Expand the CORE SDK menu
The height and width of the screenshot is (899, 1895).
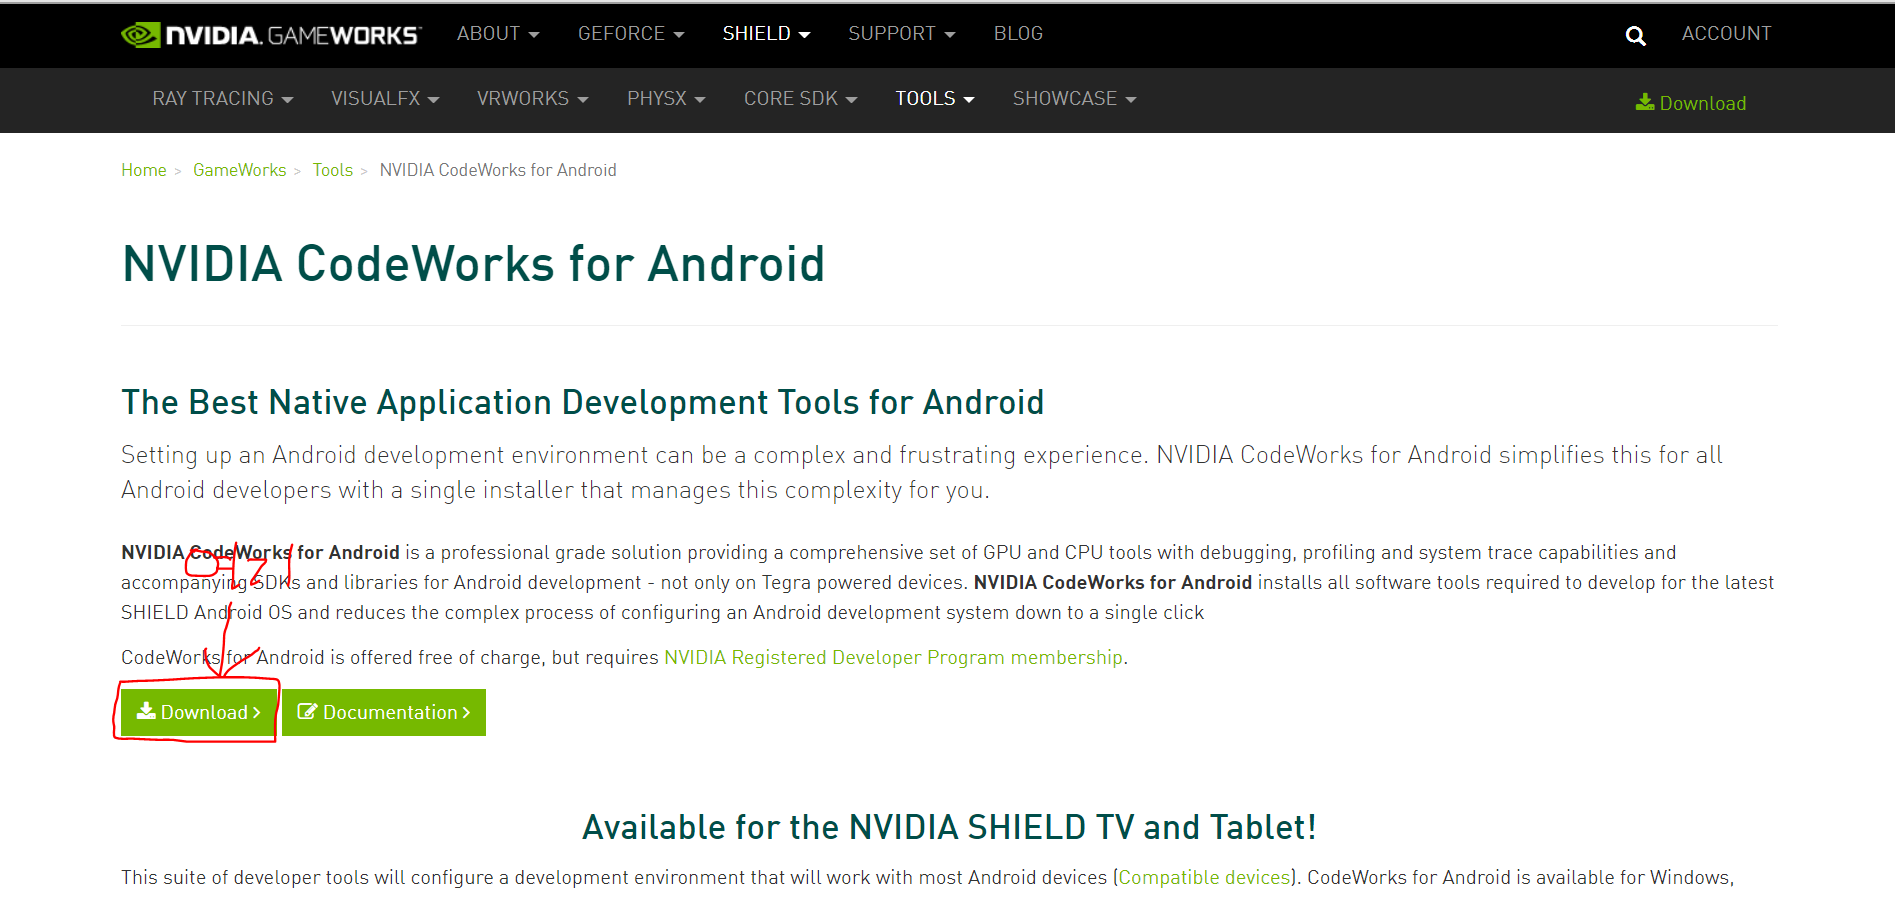click(800, 99)
